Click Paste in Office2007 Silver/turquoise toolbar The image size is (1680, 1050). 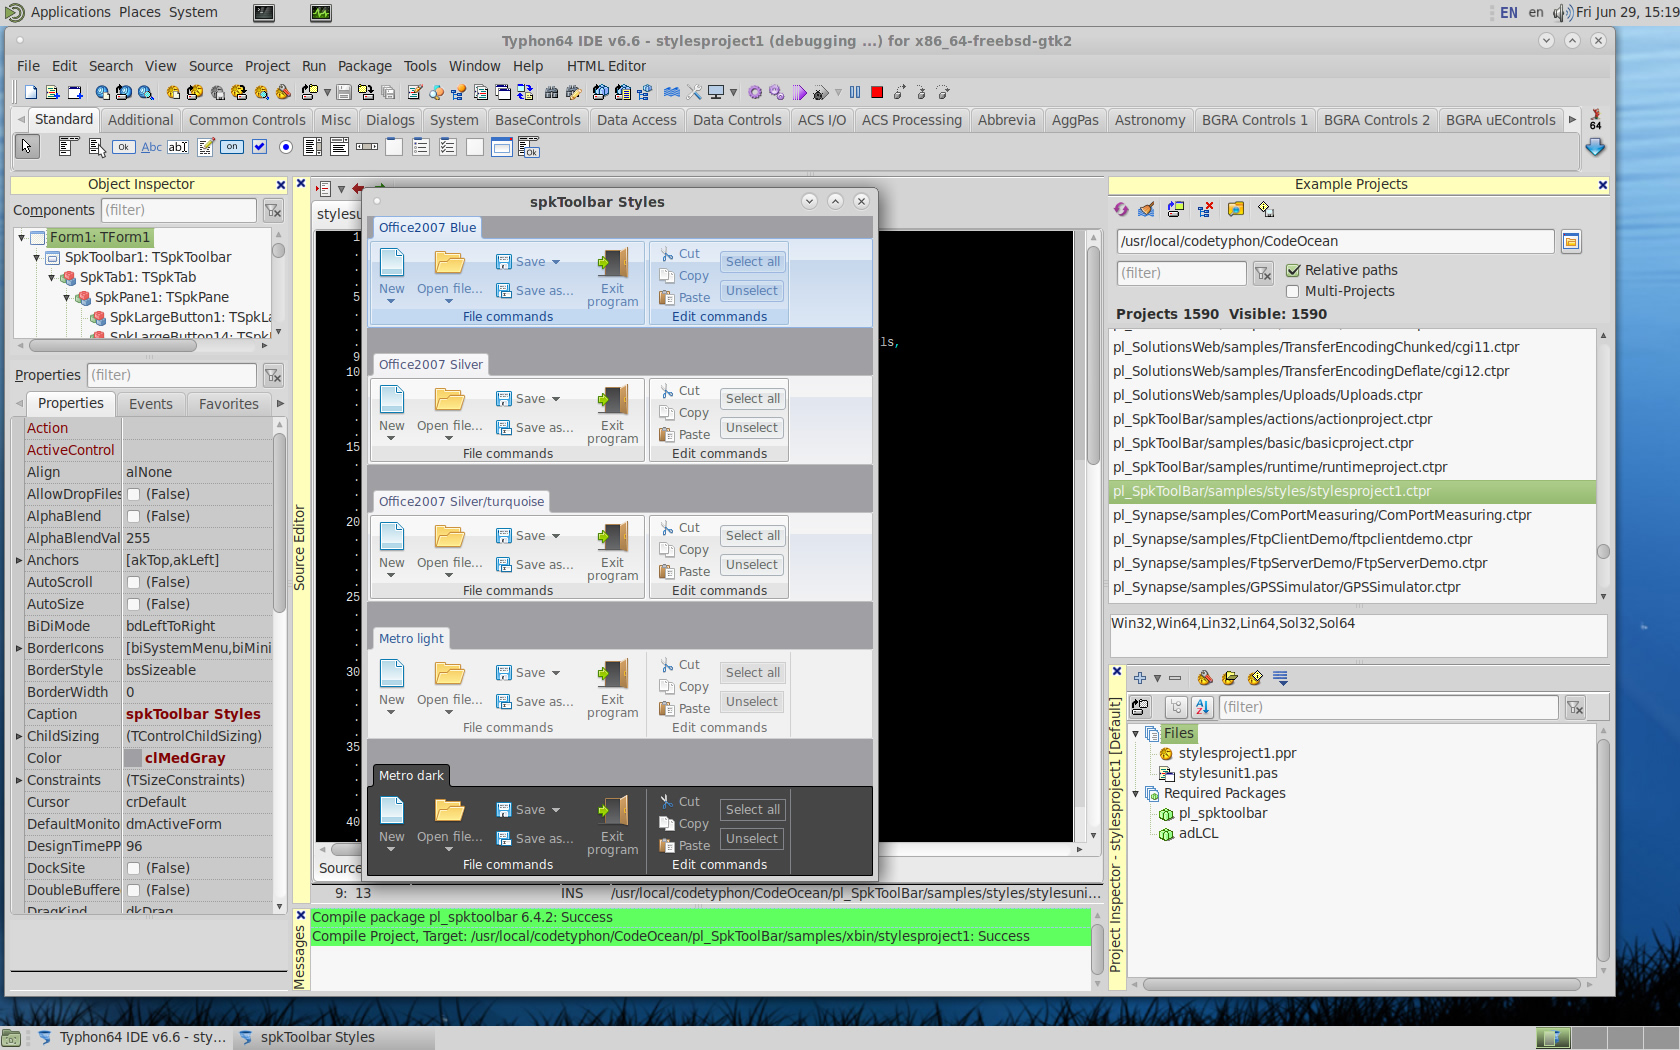(685, 572)
